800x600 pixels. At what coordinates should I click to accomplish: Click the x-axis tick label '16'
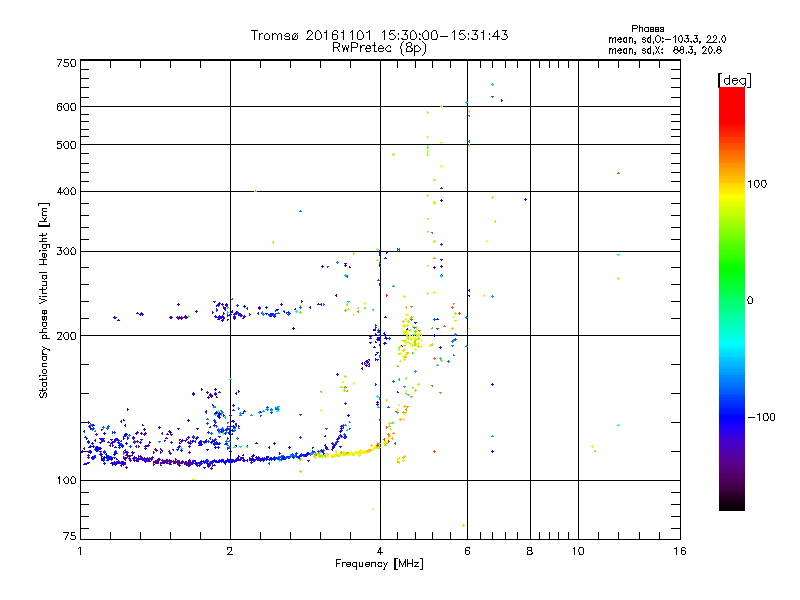click(x=680, y=551)
